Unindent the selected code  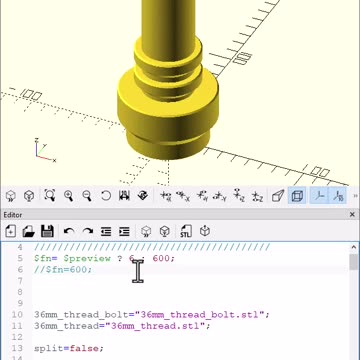click(106, 231)
